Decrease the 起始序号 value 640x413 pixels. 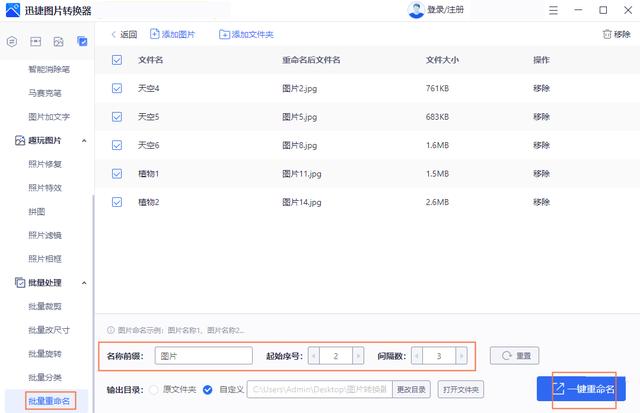pos(314,356)
